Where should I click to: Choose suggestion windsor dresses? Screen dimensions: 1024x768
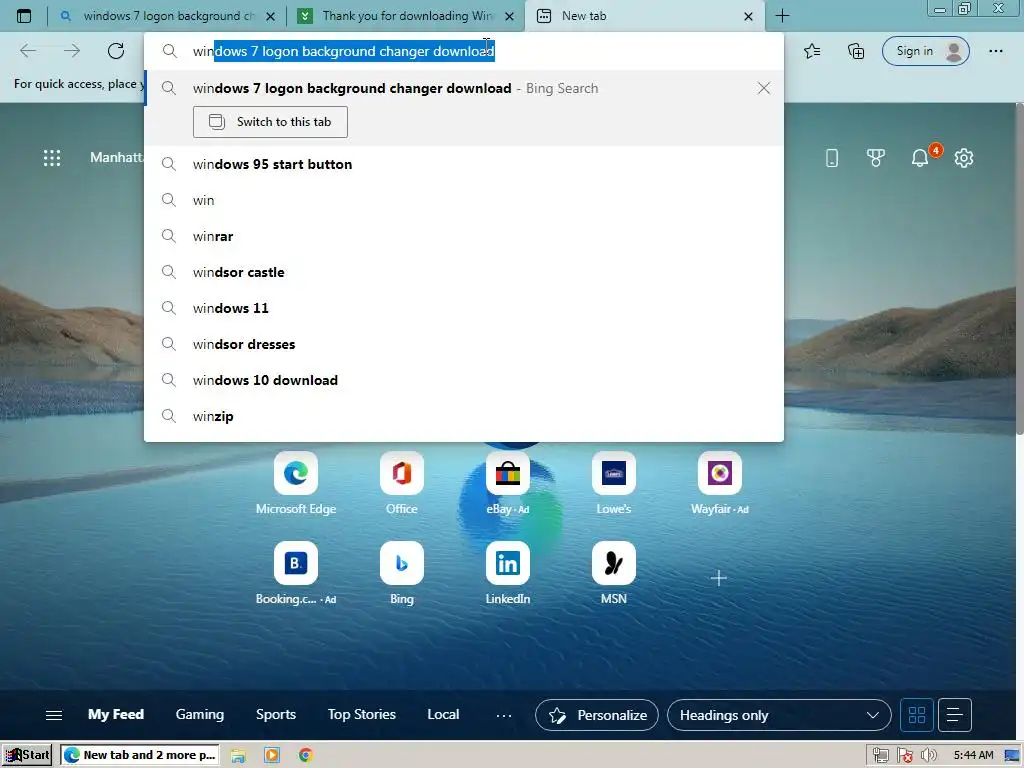(464, 344)
